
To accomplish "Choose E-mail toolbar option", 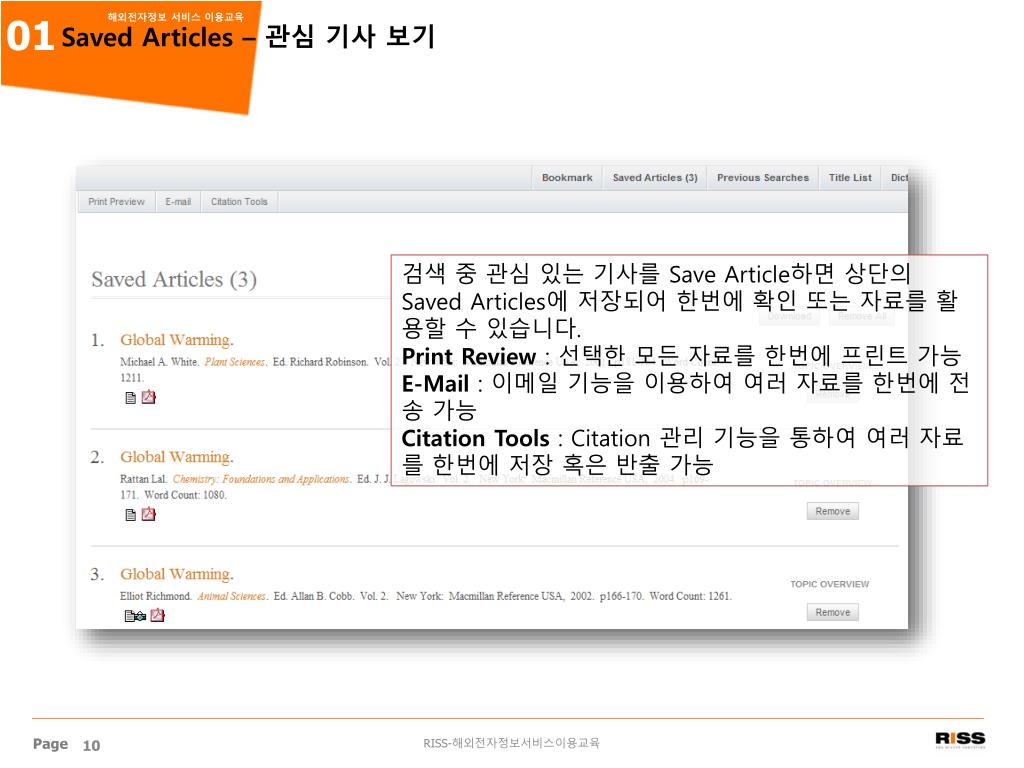I will pos(178,202).
